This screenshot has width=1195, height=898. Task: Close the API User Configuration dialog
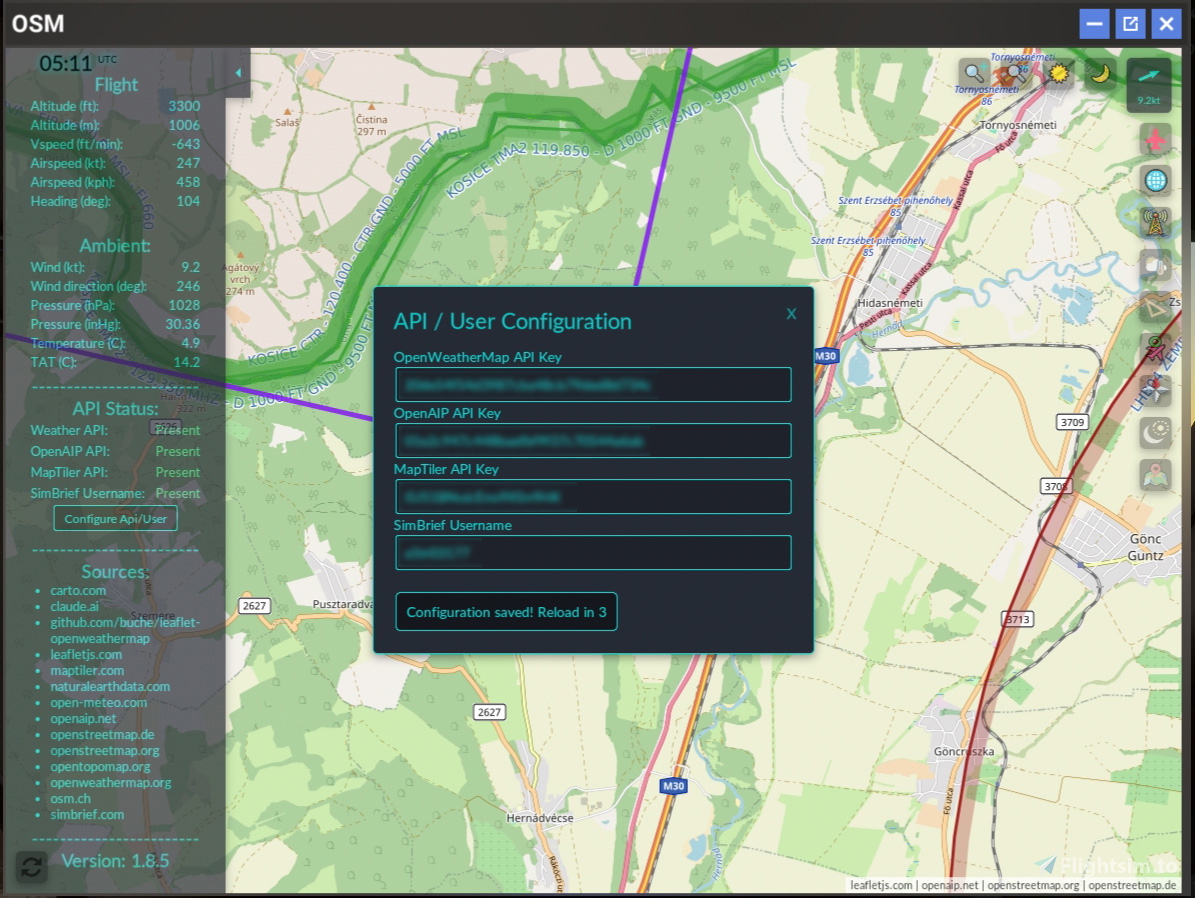[791, 313]
